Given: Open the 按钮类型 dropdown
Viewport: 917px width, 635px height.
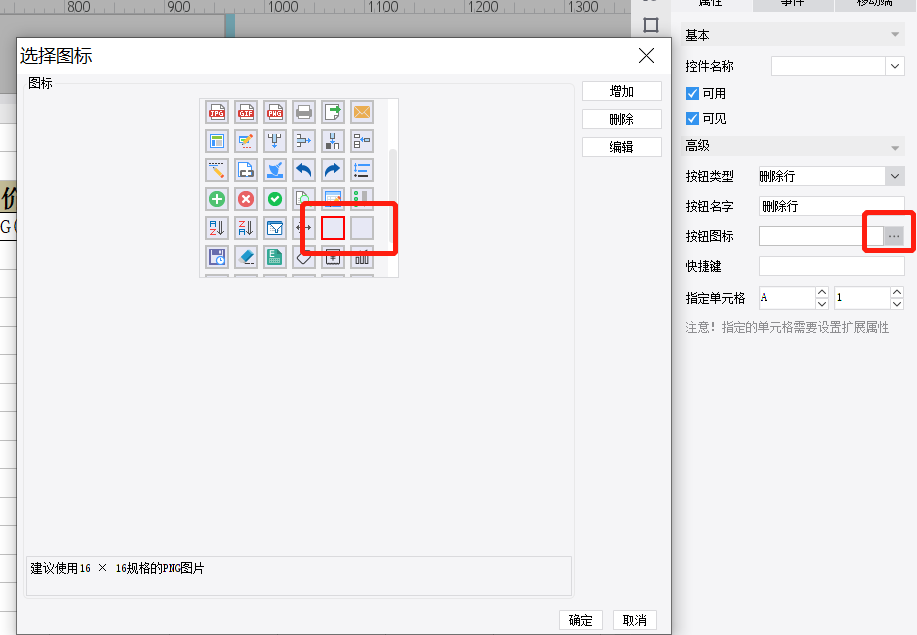Looking at the screenshot, I should 895,176.
